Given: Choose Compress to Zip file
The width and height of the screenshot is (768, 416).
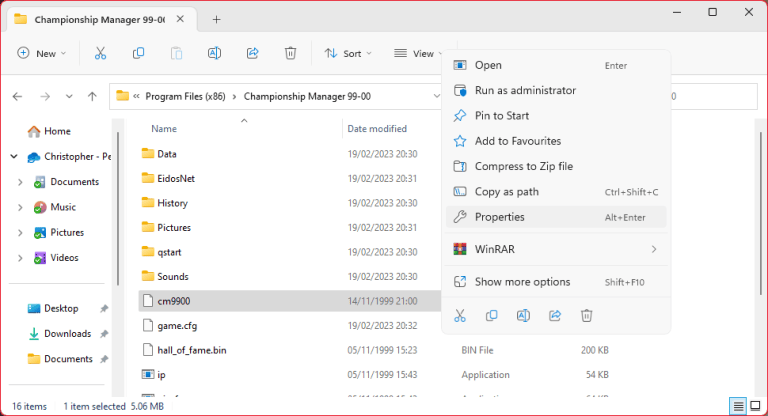Looking at the screenshot, I should [556, 167].
